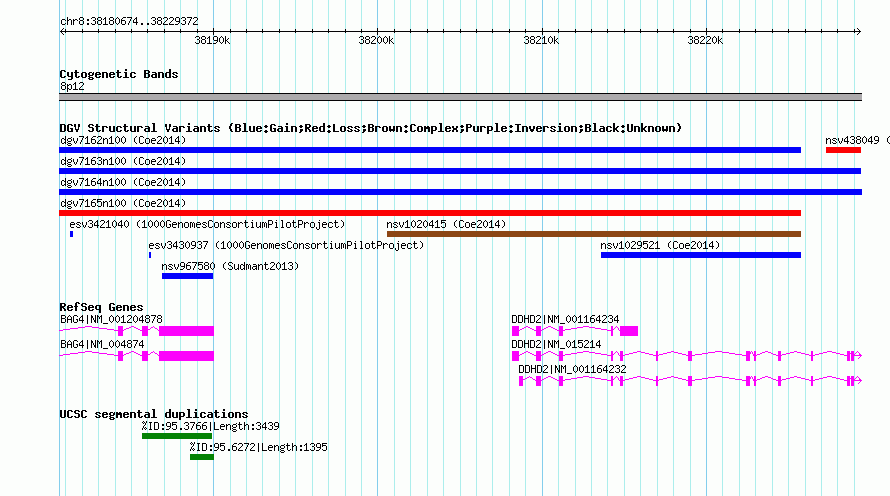This screenshot has width=890, height=496.
Task: Select the green Length:1395 duplication bar
Action: (202, 457)
